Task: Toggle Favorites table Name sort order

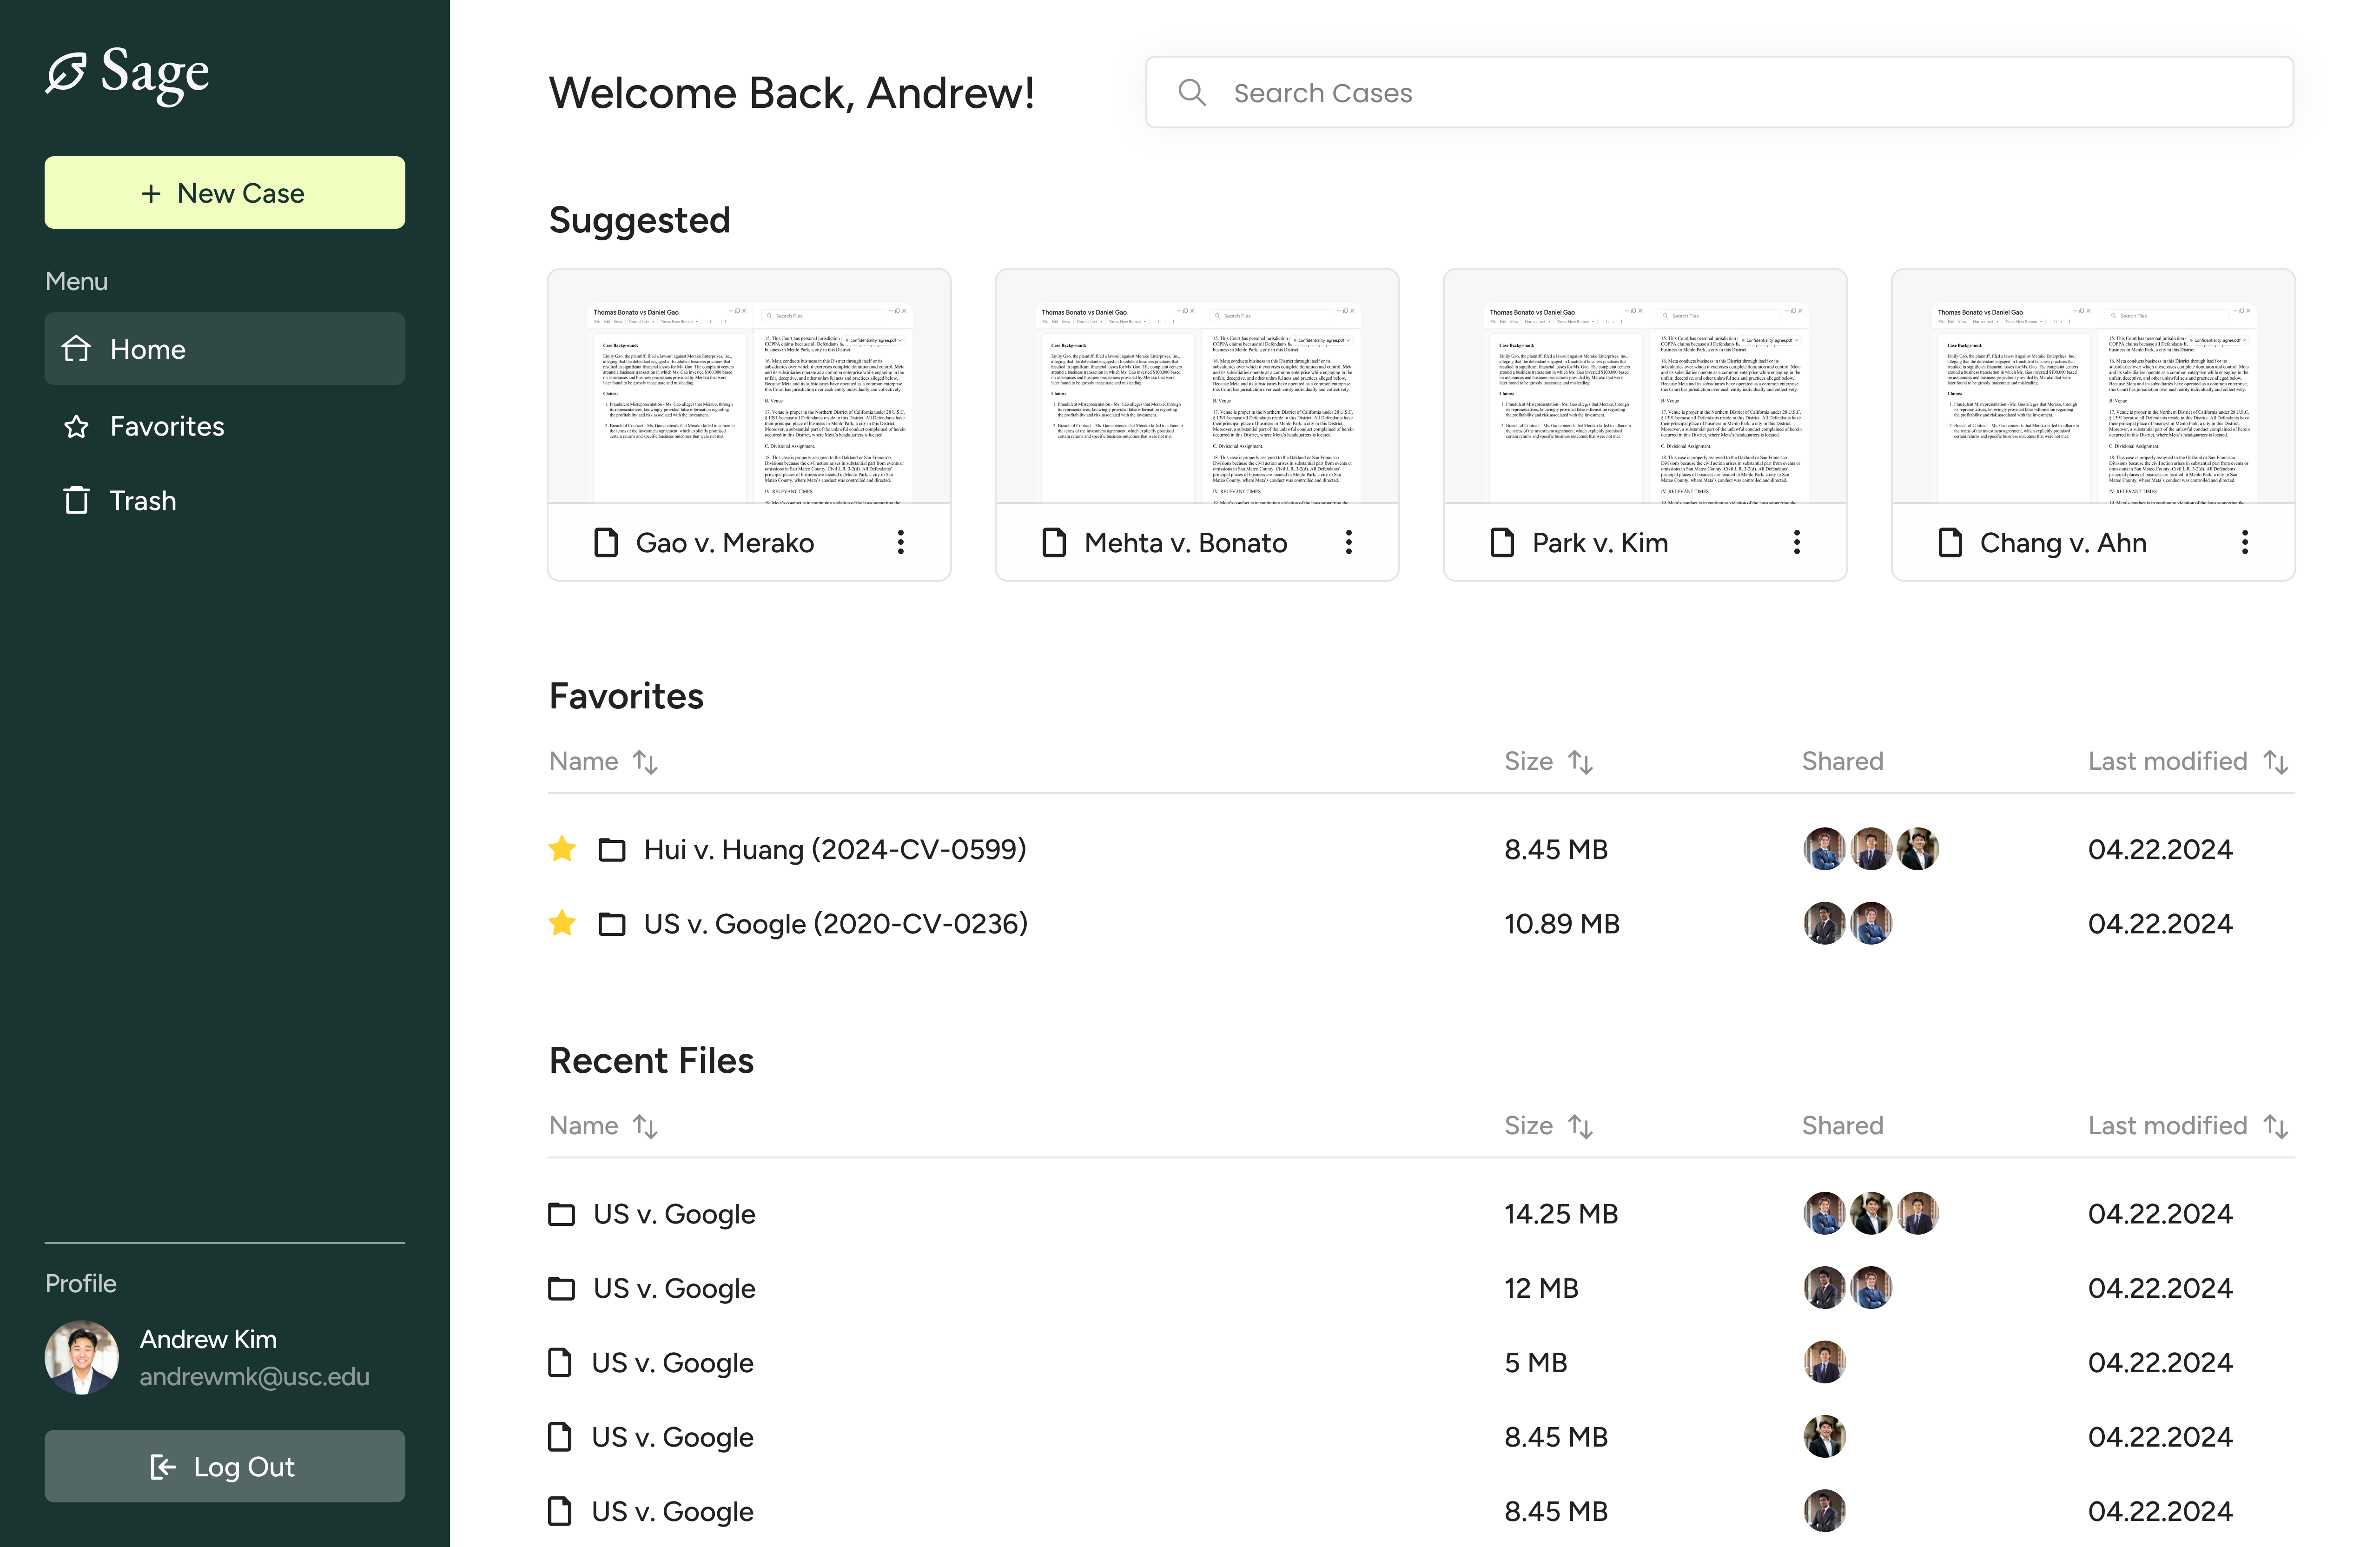Action: click(x=645, y=763)
